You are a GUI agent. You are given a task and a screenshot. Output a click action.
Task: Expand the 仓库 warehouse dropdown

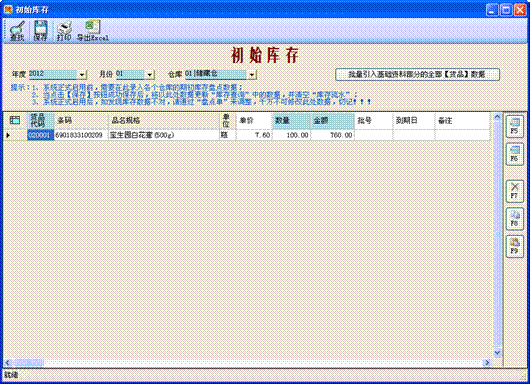coord(252,74)
